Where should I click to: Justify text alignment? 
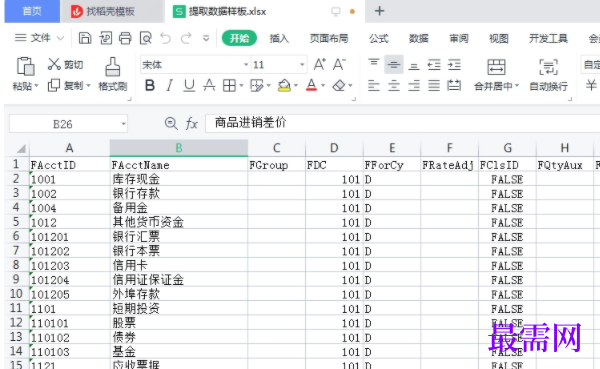(434, 85)
